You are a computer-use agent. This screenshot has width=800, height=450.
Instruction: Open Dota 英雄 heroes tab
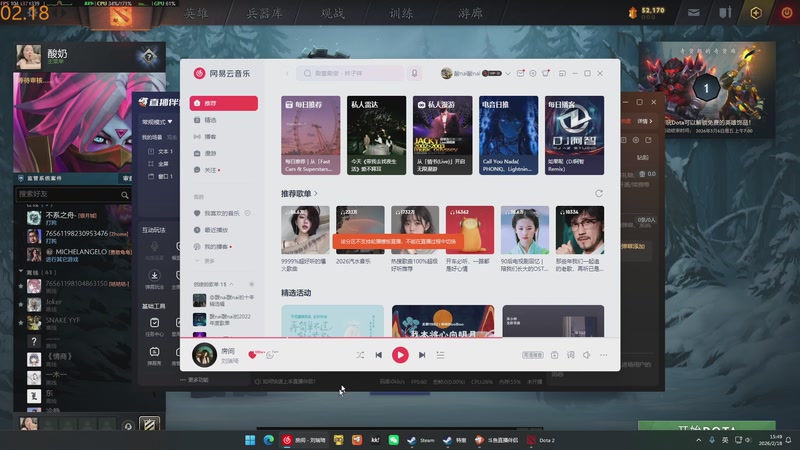(x=196, y=14)
